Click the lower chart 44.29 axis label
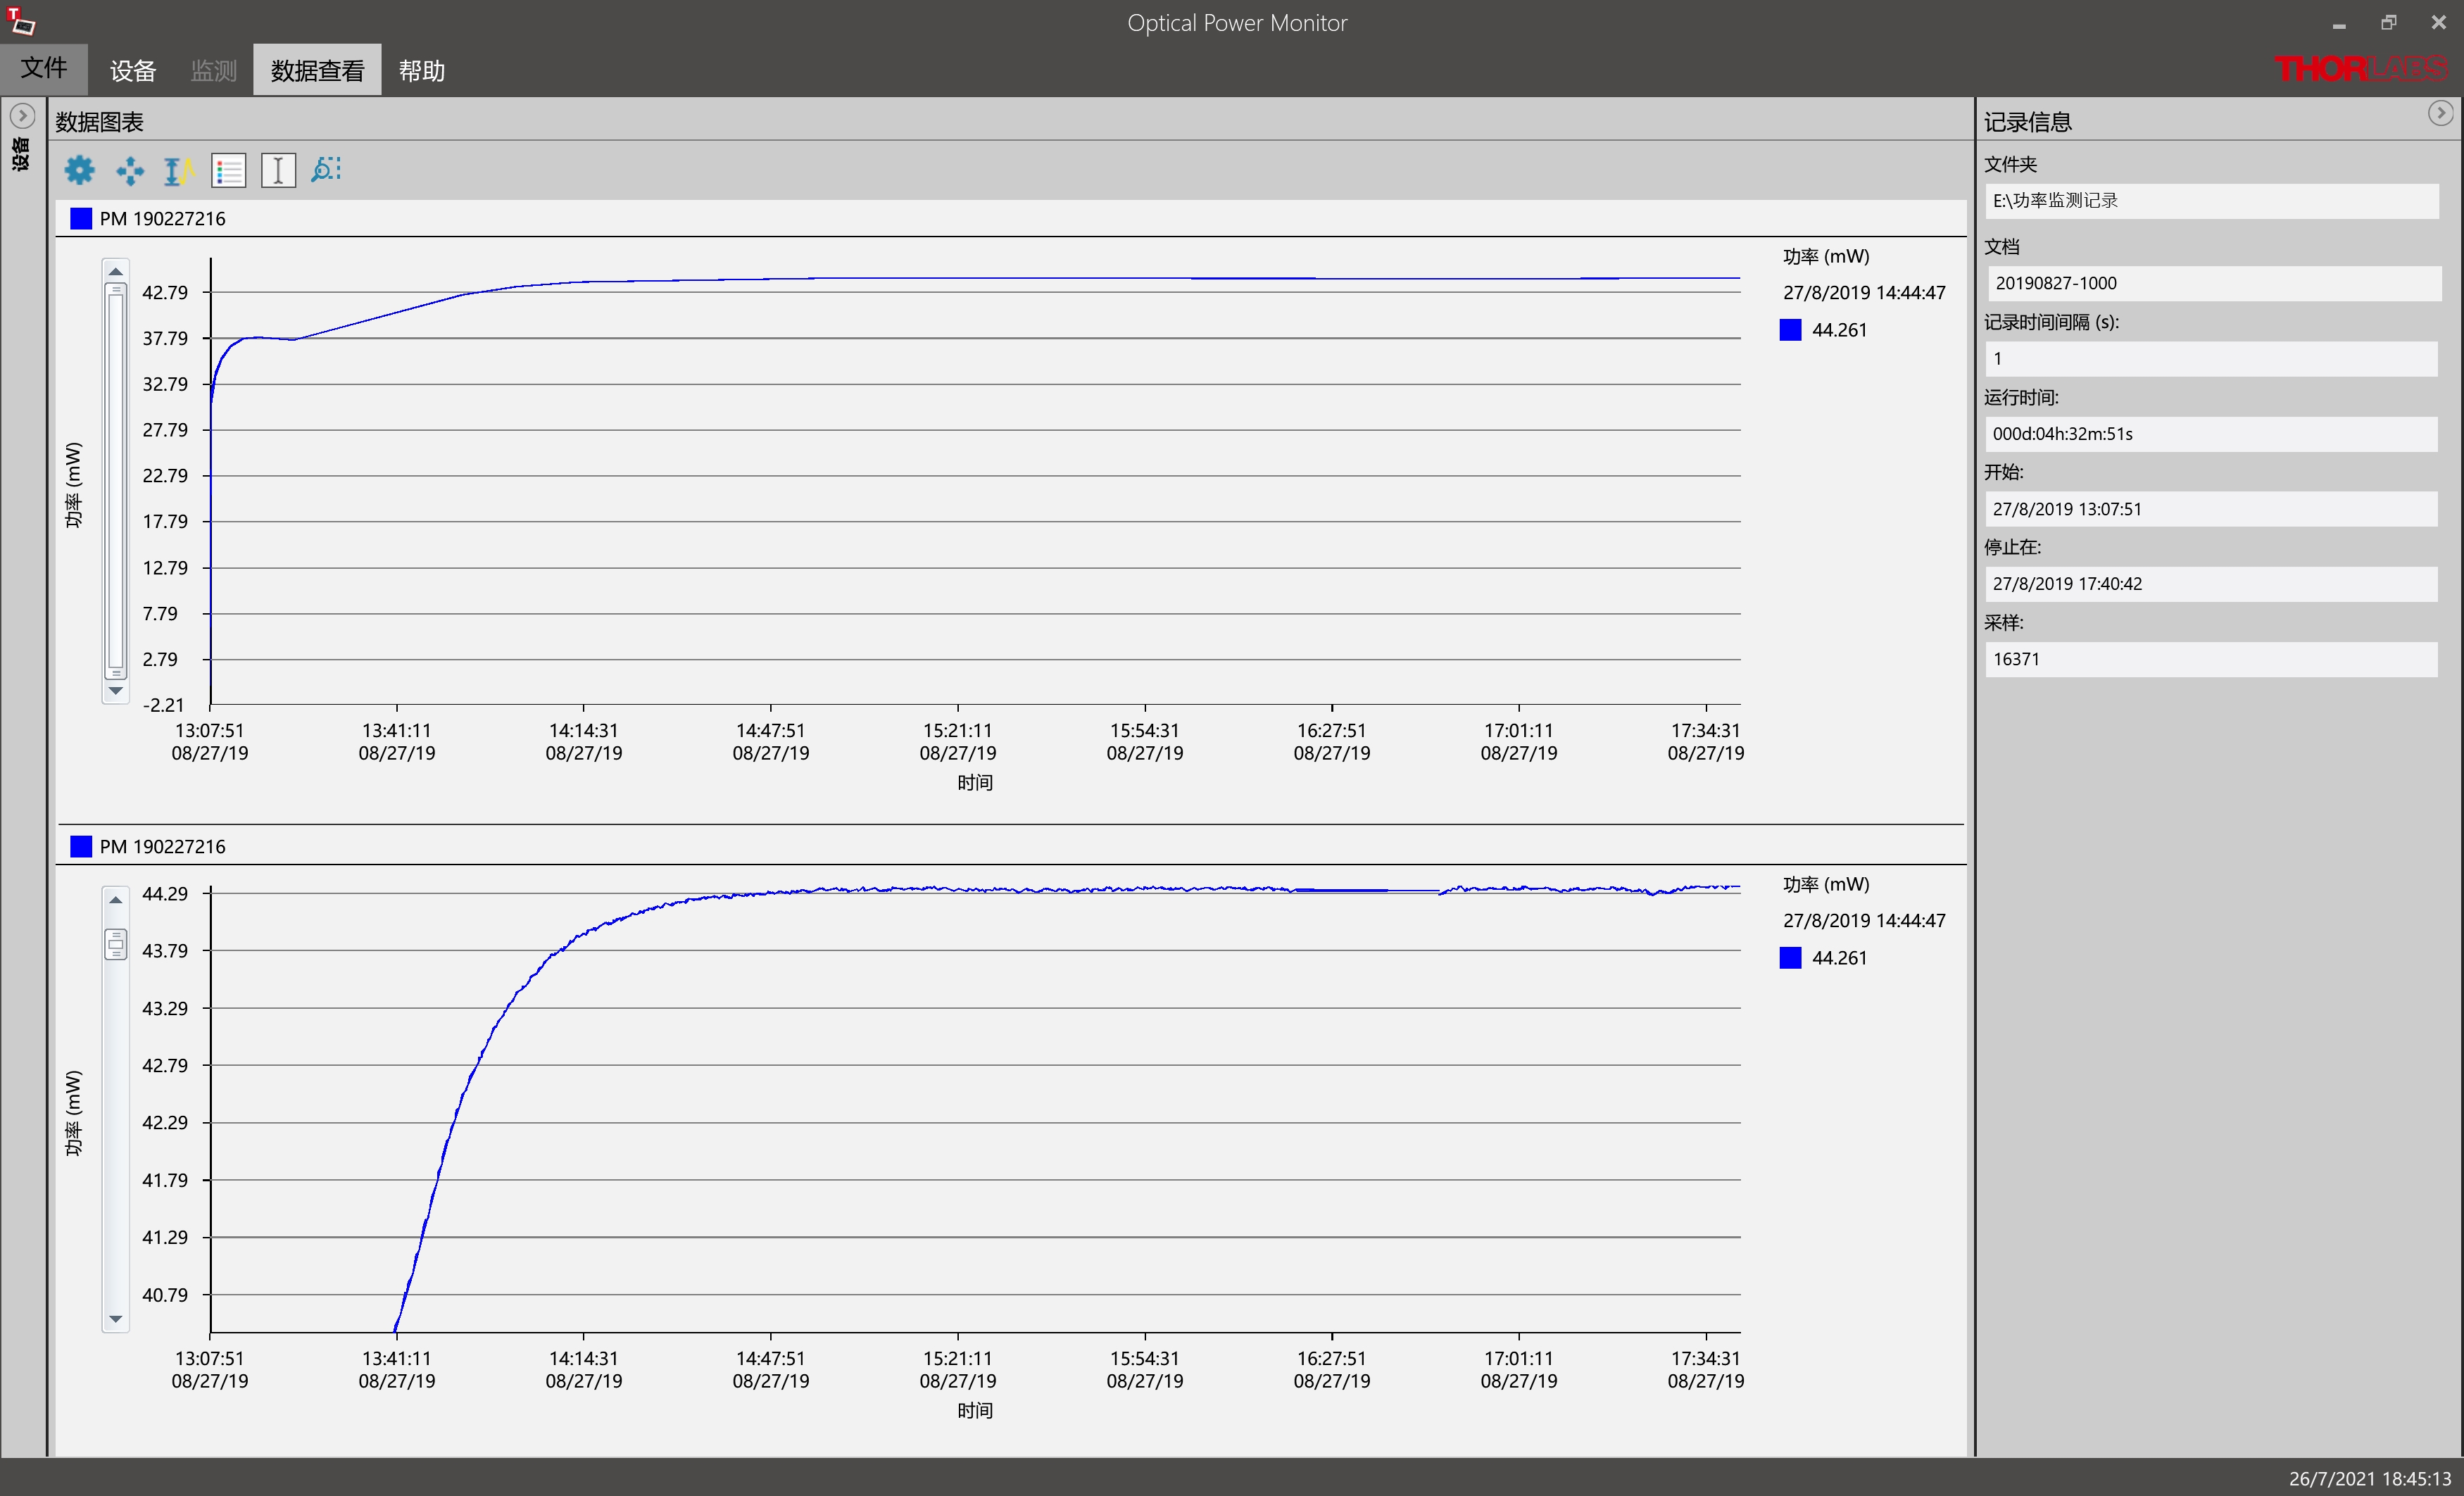The height and width of the screenshot is (1496, 2464). point(165,894)
